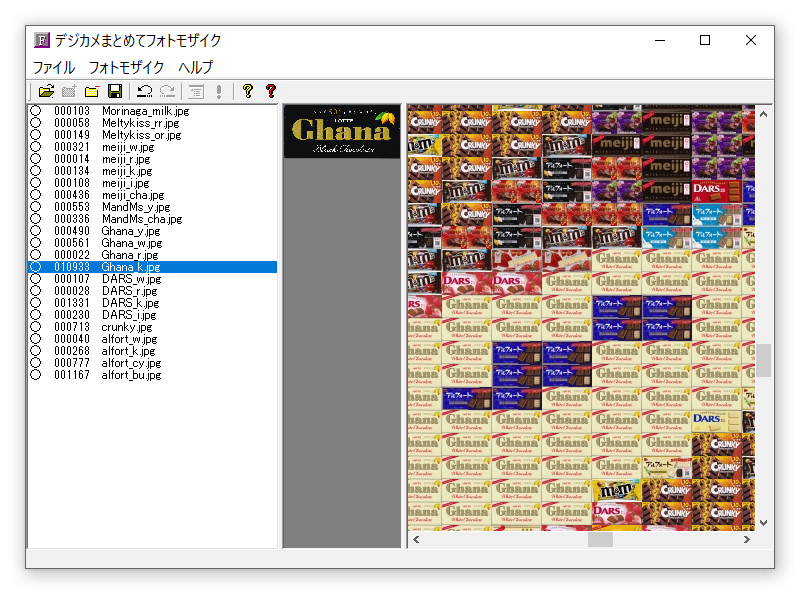Select the DARS_k.jpg list entry

(153, 303)
